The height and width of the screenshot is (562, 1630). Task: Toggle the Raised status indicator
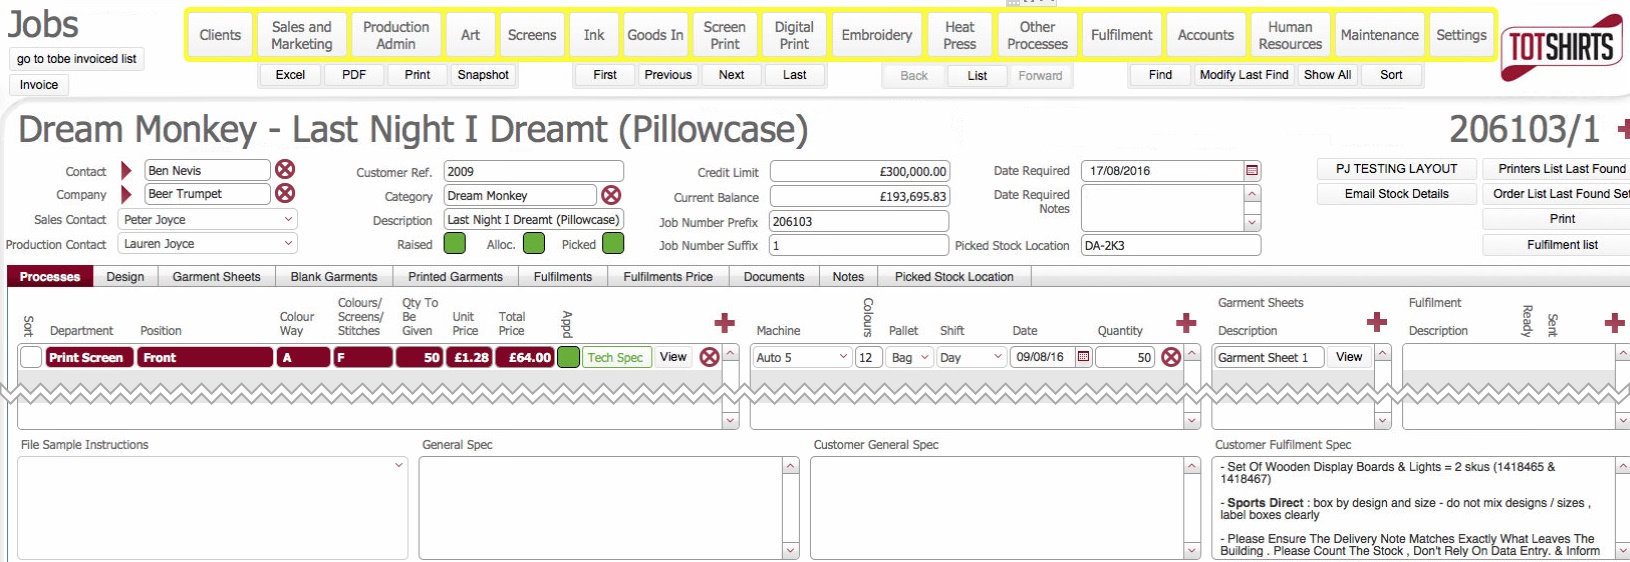[x=454, y=243]
